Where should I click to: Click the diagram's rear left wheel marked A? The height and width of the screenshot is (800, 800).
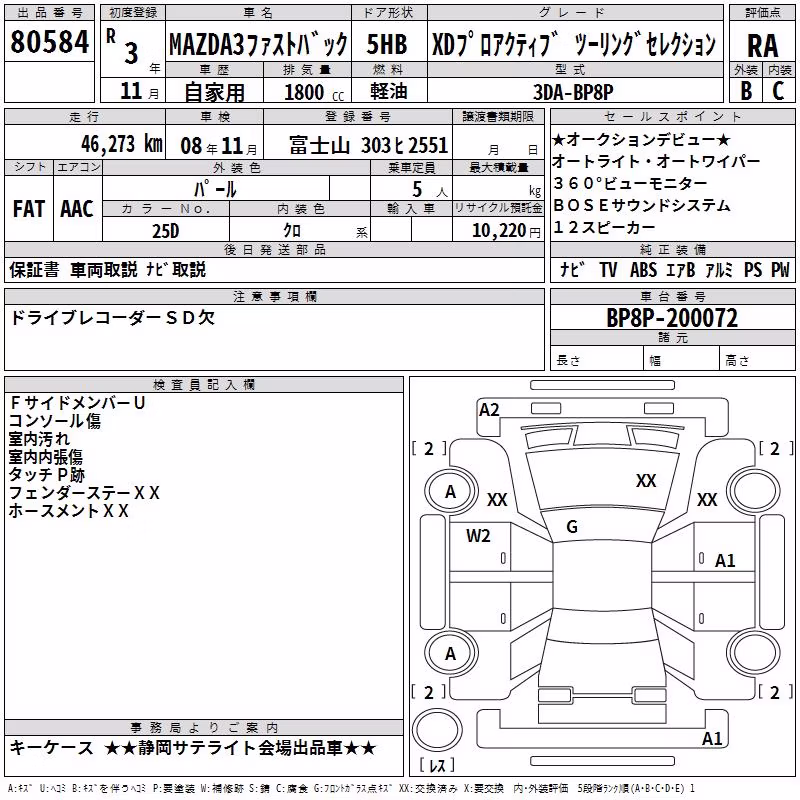click(450, 654)
